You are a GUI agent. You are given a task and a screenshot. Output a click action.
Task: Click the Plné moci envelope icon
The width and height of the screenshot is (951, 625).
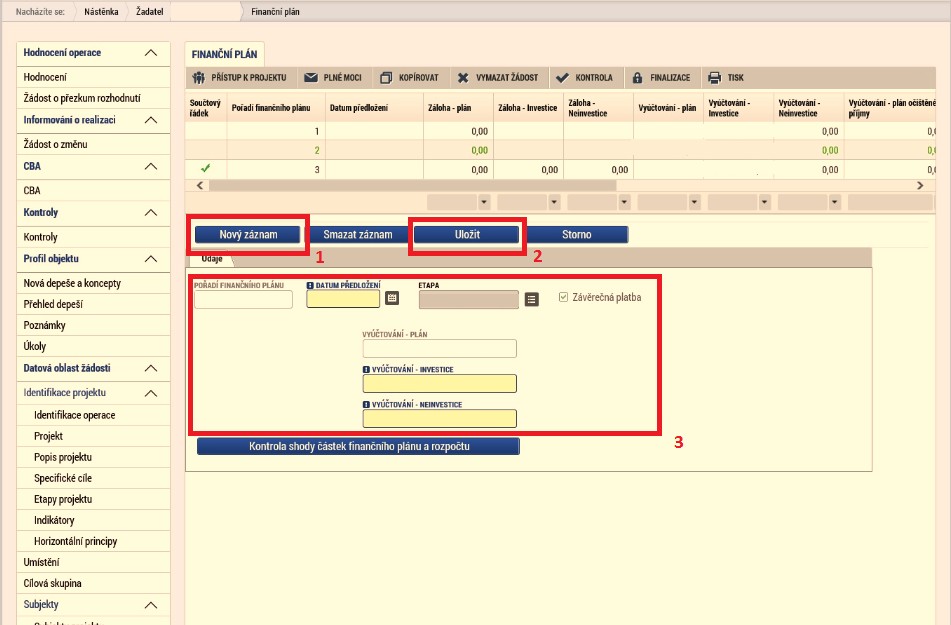pos(311,78)
